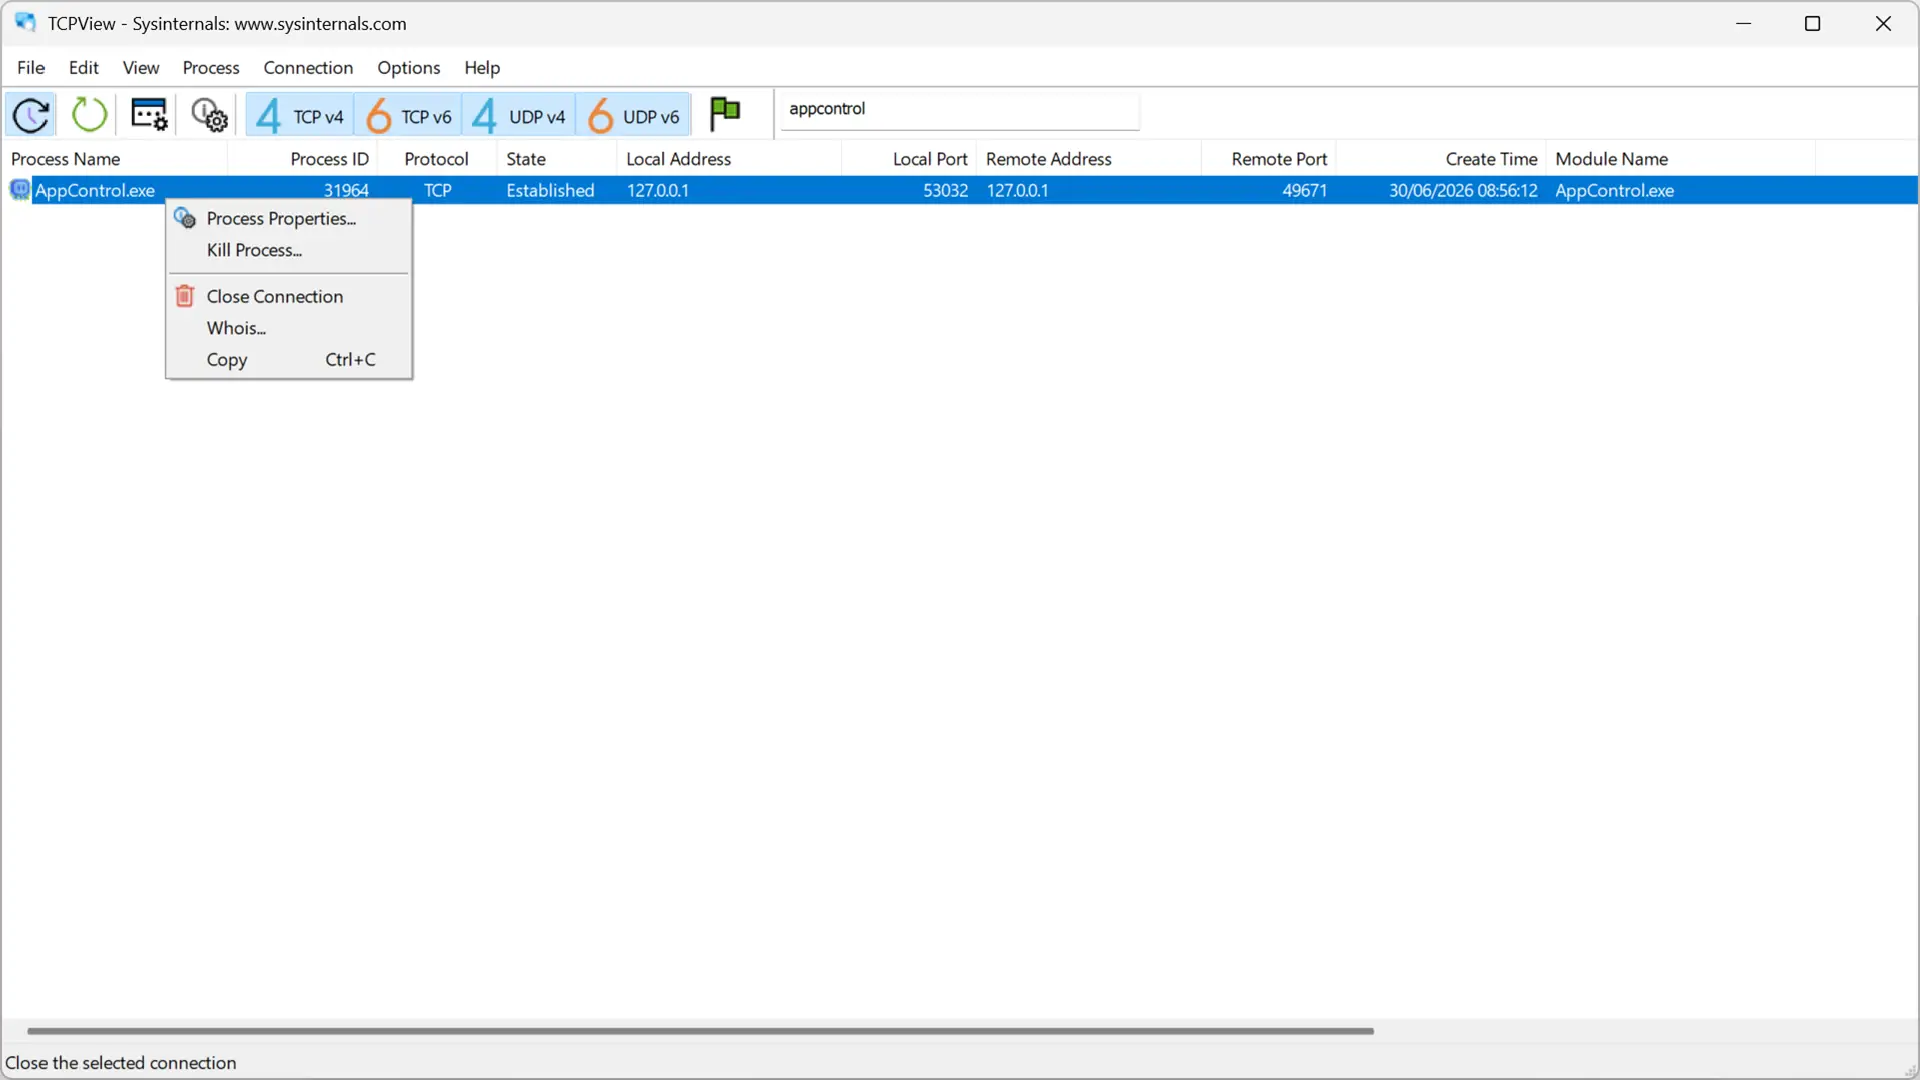Open the Connection menu
The image size is (1920, 1080).
[x=308, y=67]
